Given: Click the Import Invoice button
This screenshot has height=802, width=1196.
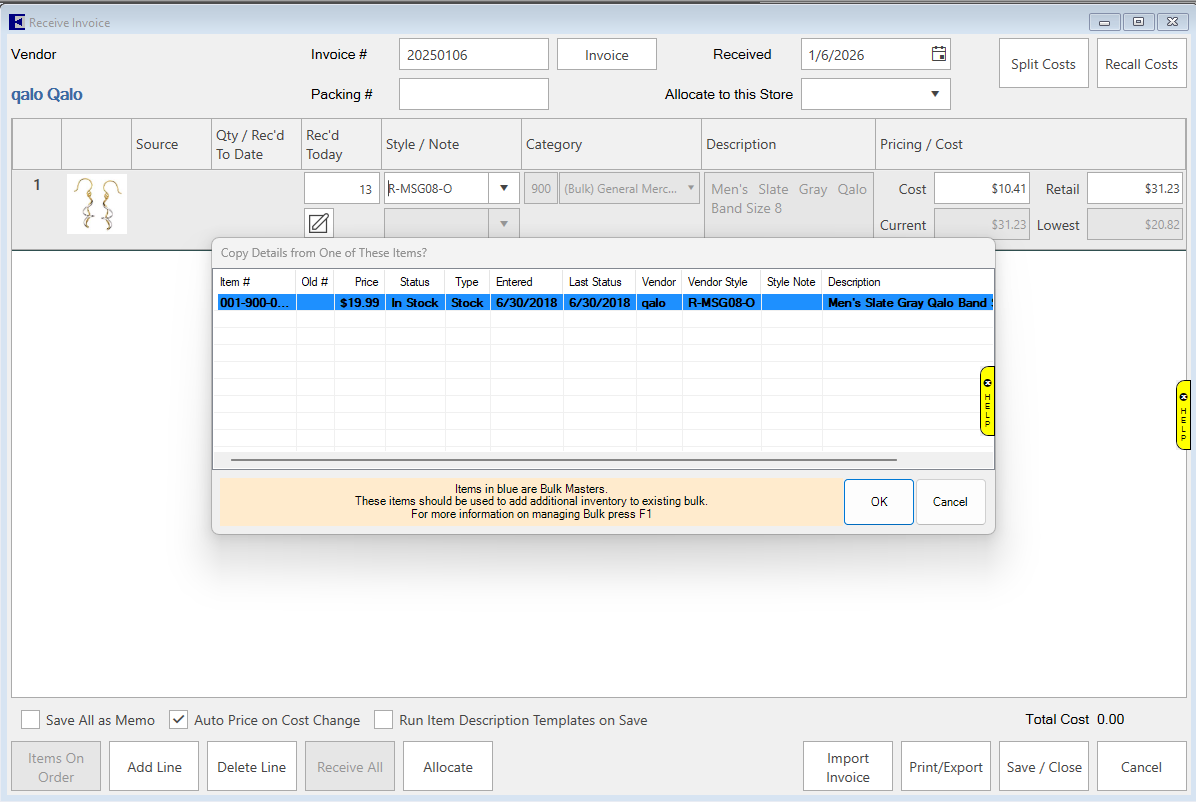Looking at the screenshot, I should pyautogui.click(x=847, y=767).
